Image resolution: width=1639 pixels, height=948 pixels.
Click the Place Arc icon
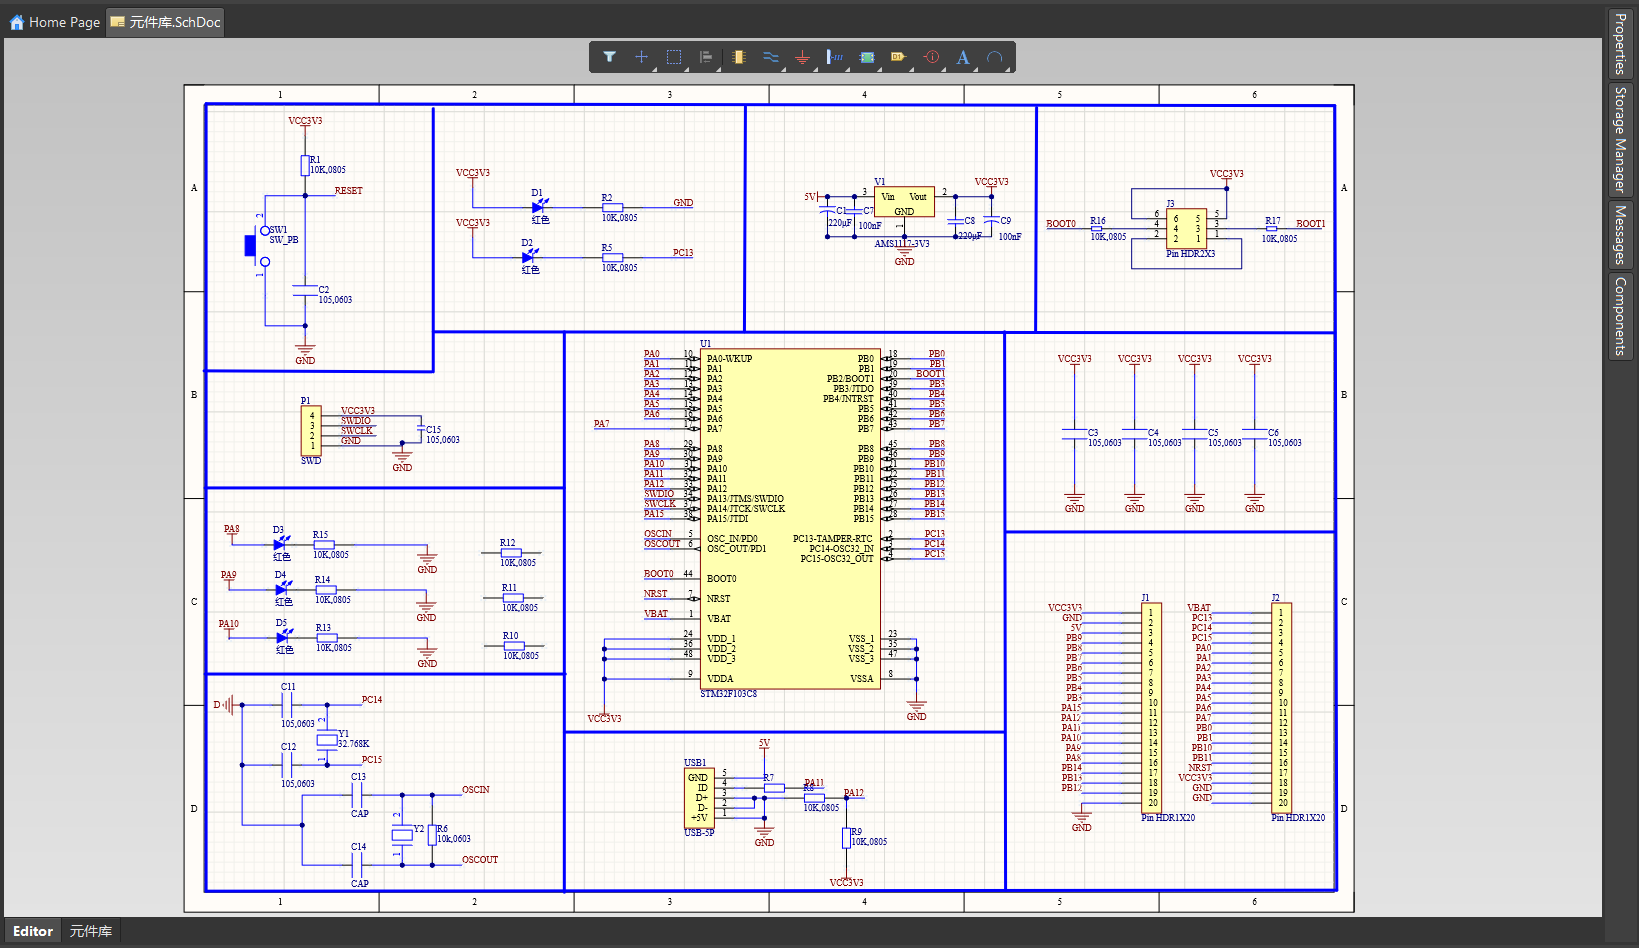(995, 57)
